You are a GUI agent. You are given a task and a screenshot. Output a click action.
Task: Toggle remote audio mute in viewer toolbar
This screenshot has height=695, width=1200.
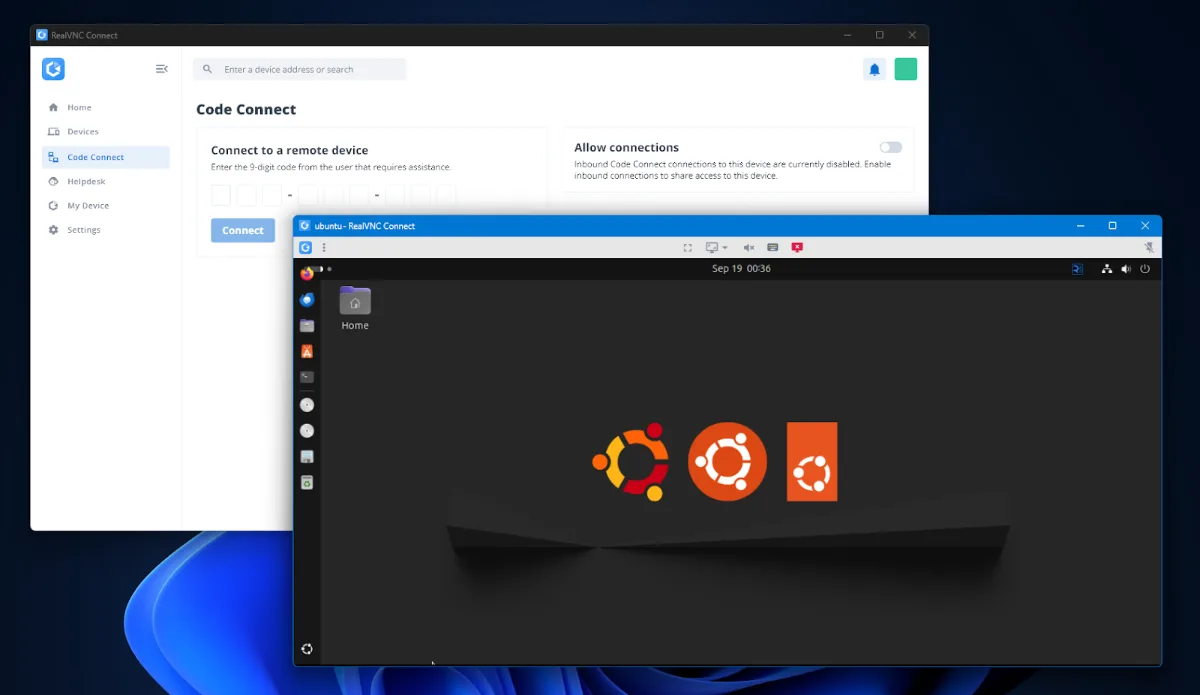coord(749,247)
